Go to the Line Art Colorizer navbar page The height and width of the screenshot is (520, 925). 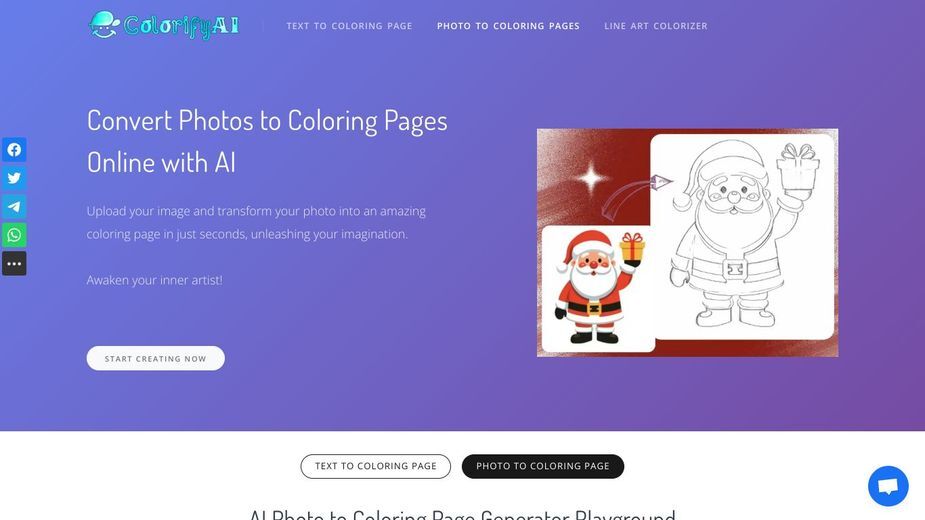click(655, 26)
